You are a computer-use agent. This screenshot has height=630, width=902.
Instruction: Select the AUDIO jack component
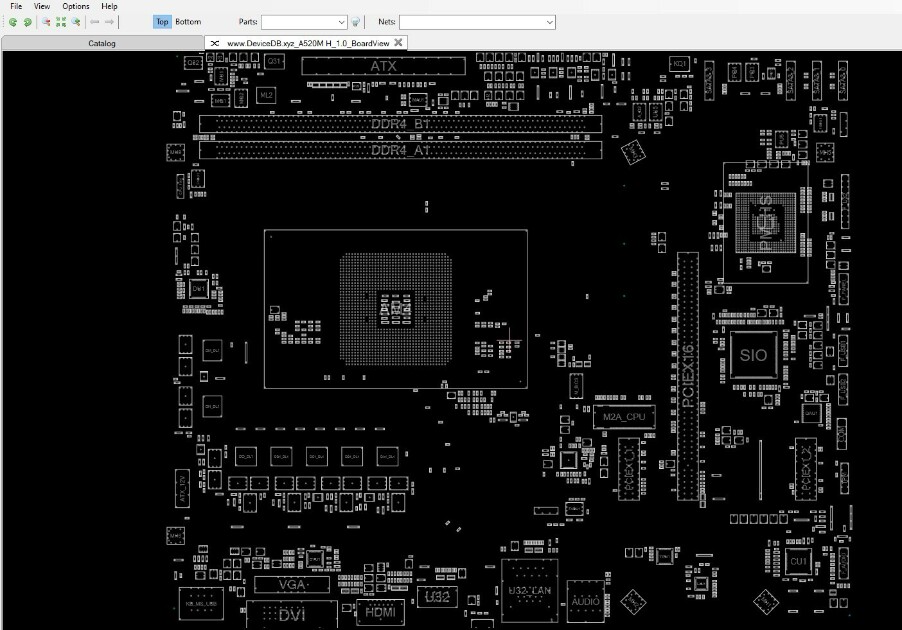point(586,601)
